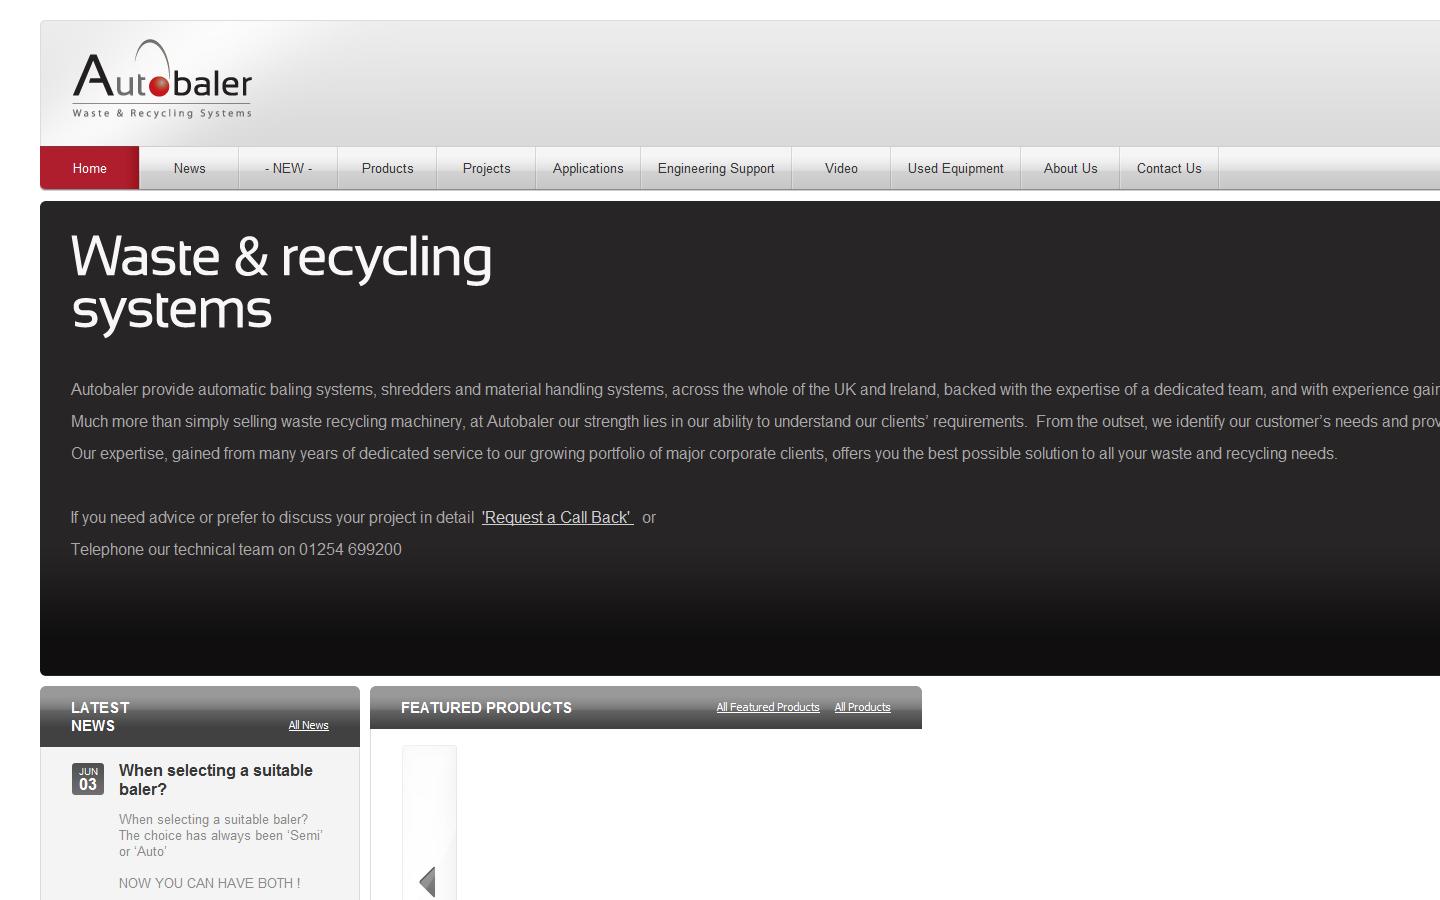This screenshot has height=900, width=1440.
Task: Open the article 'When selecting a suitable baler?'
Action: point(215,780)
